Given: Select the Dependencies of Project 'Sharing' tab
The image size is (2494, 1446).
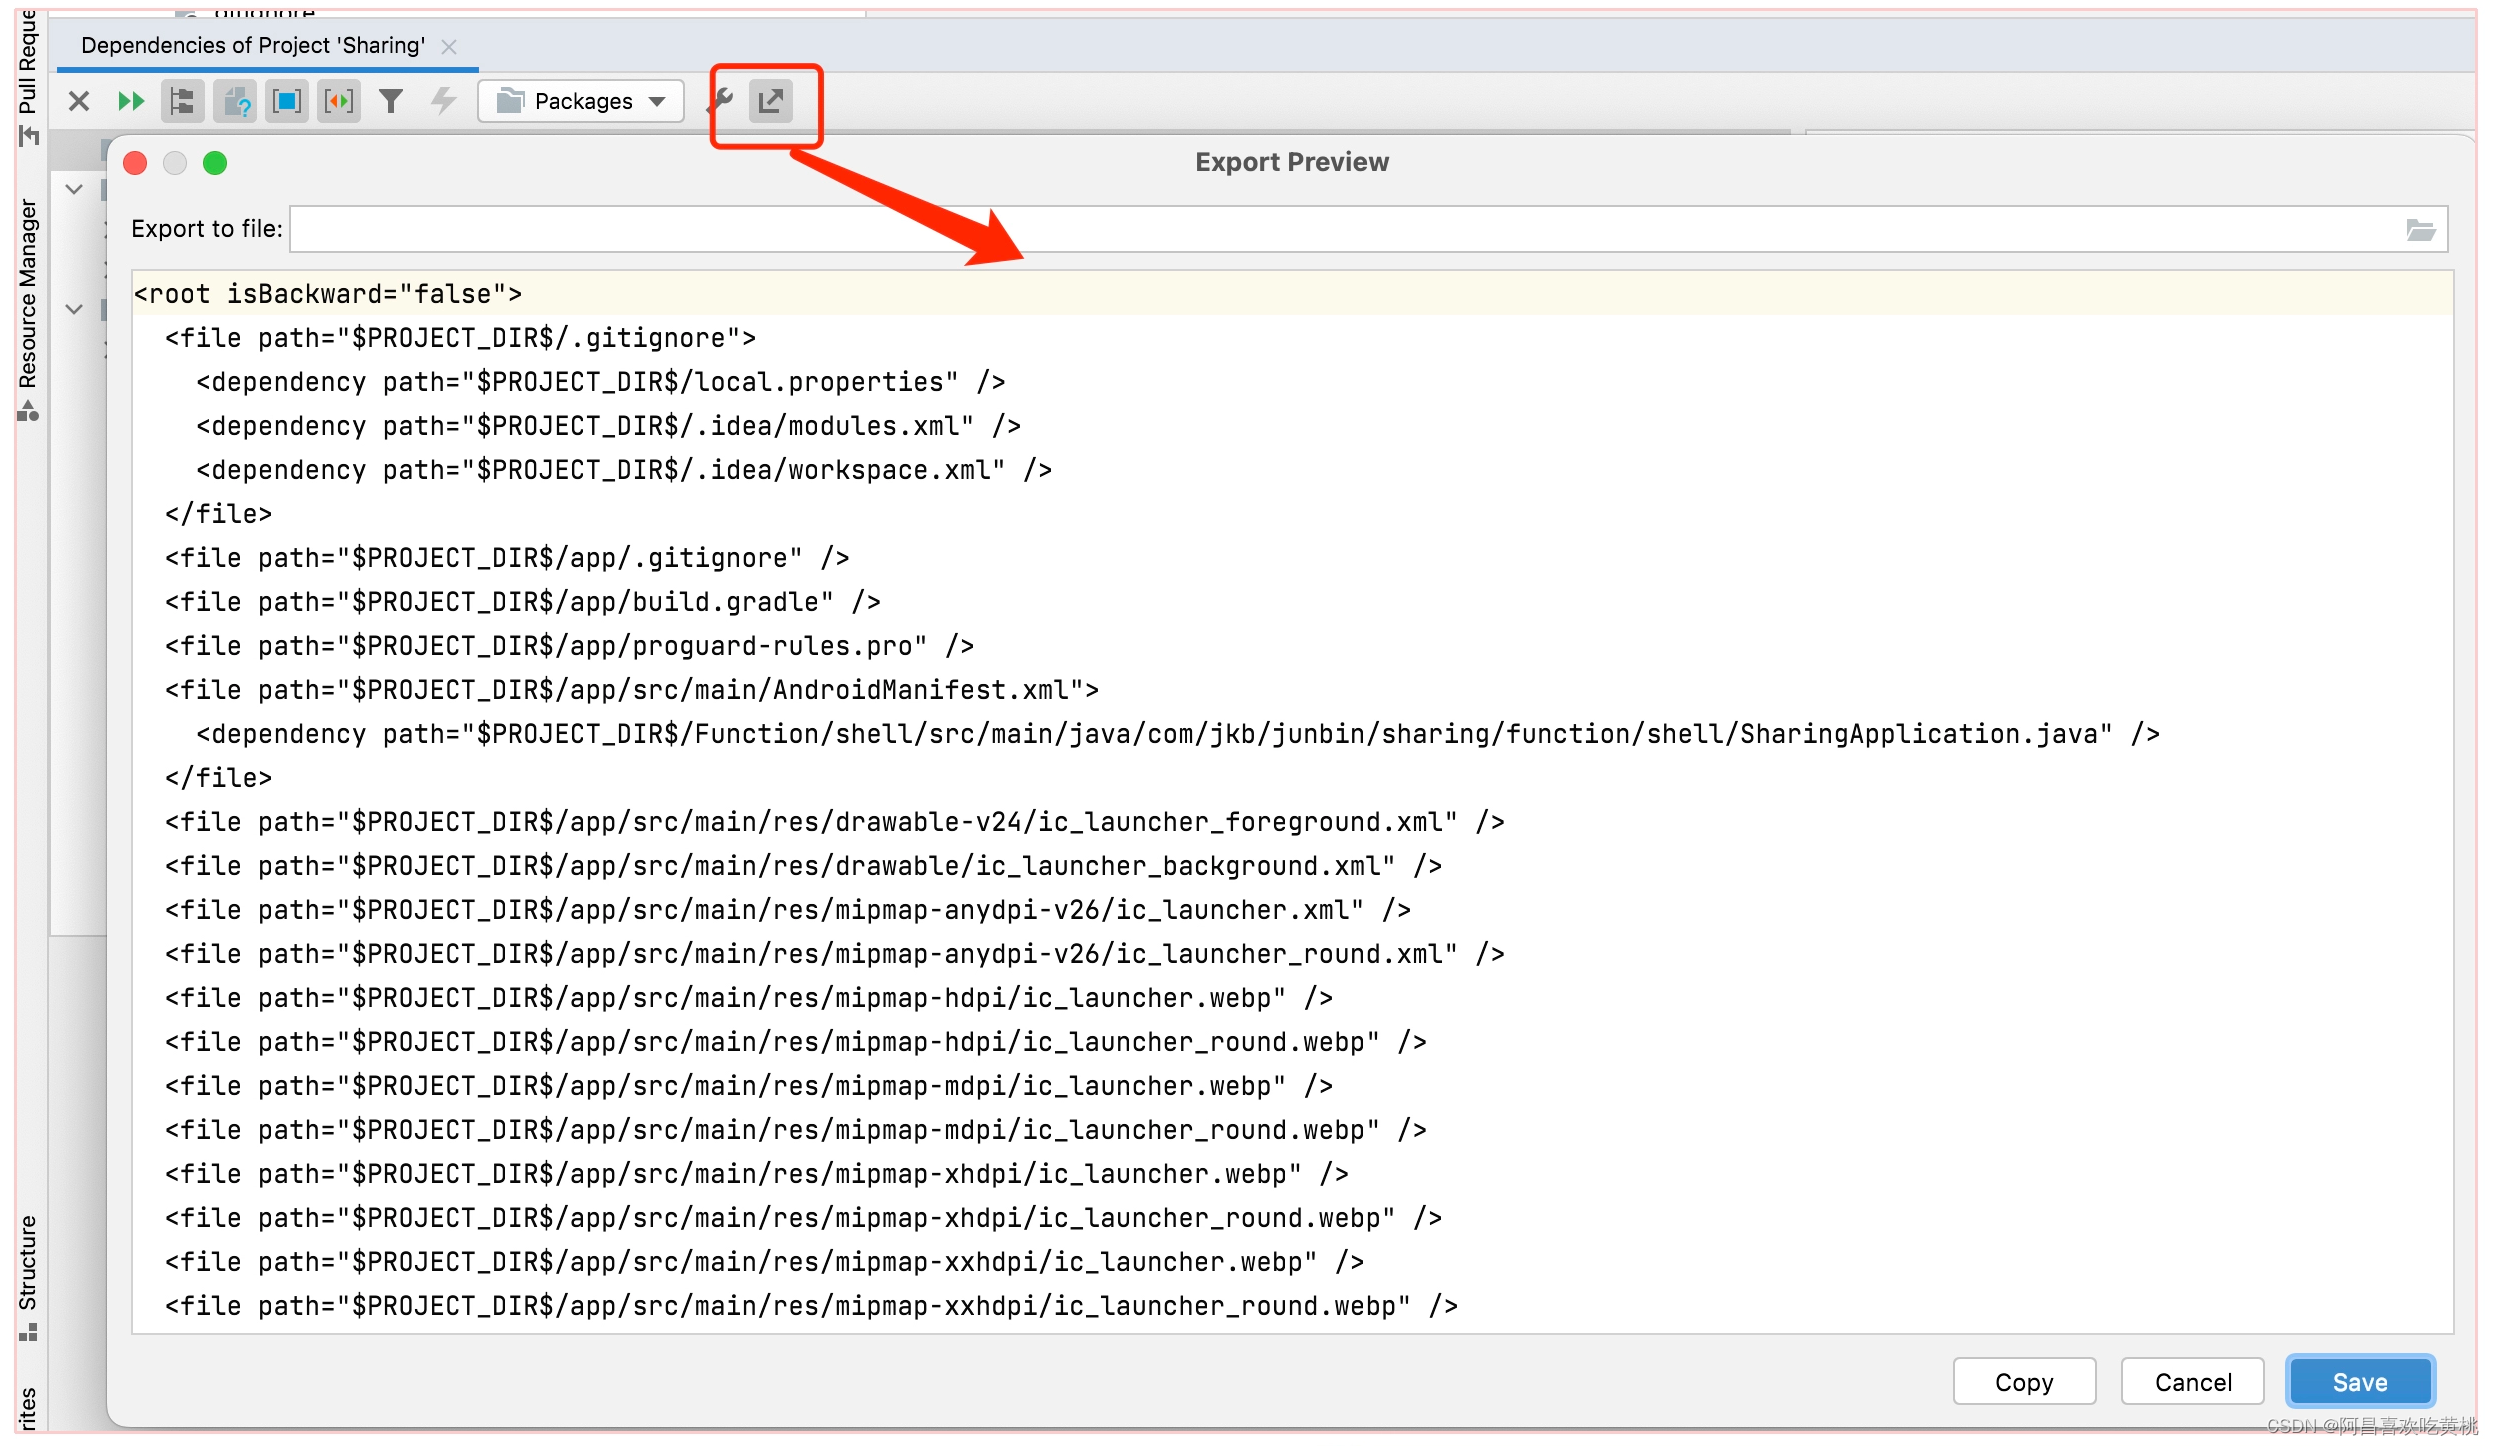Looking at the screenshot, I should 253,46.
